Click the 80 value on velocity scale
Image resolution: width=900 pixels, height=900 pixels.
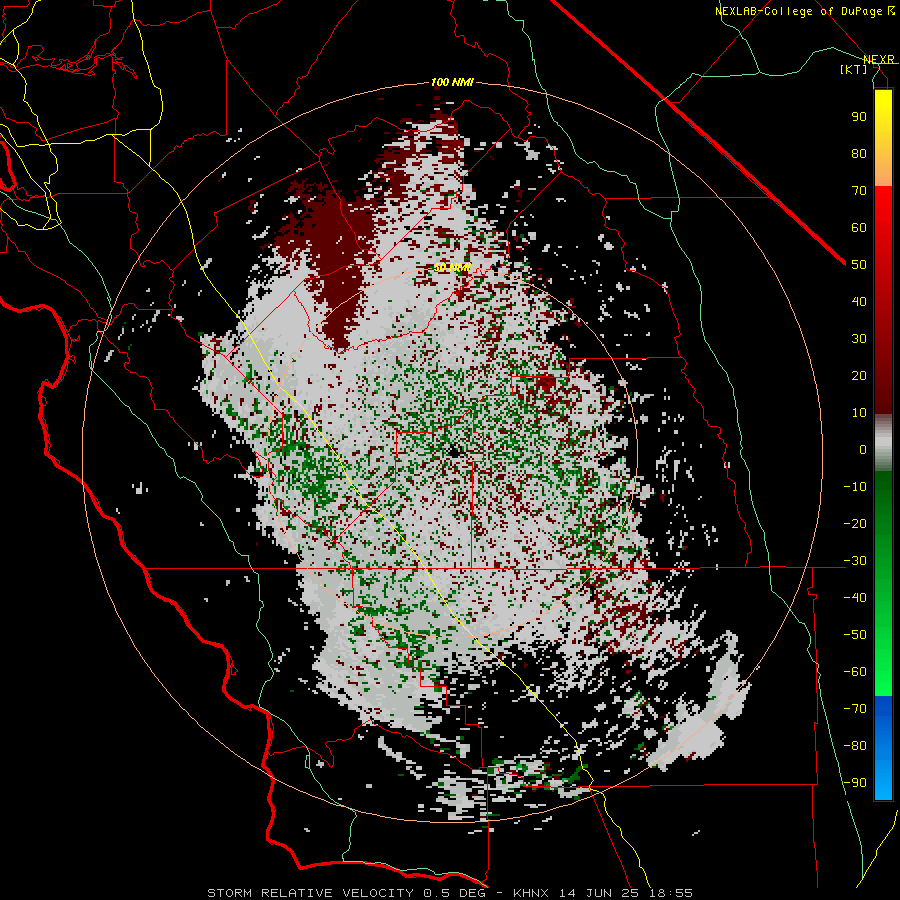tap(859, 154)
